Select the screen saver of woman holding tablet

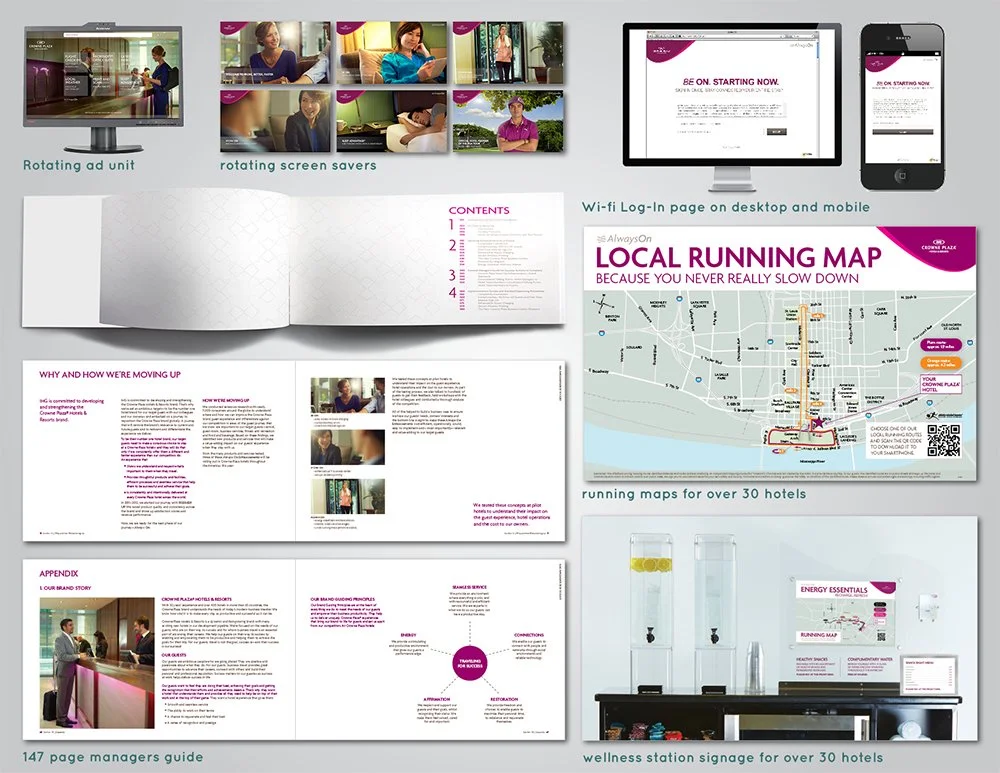pyautogui.click(x=392, y=53)
